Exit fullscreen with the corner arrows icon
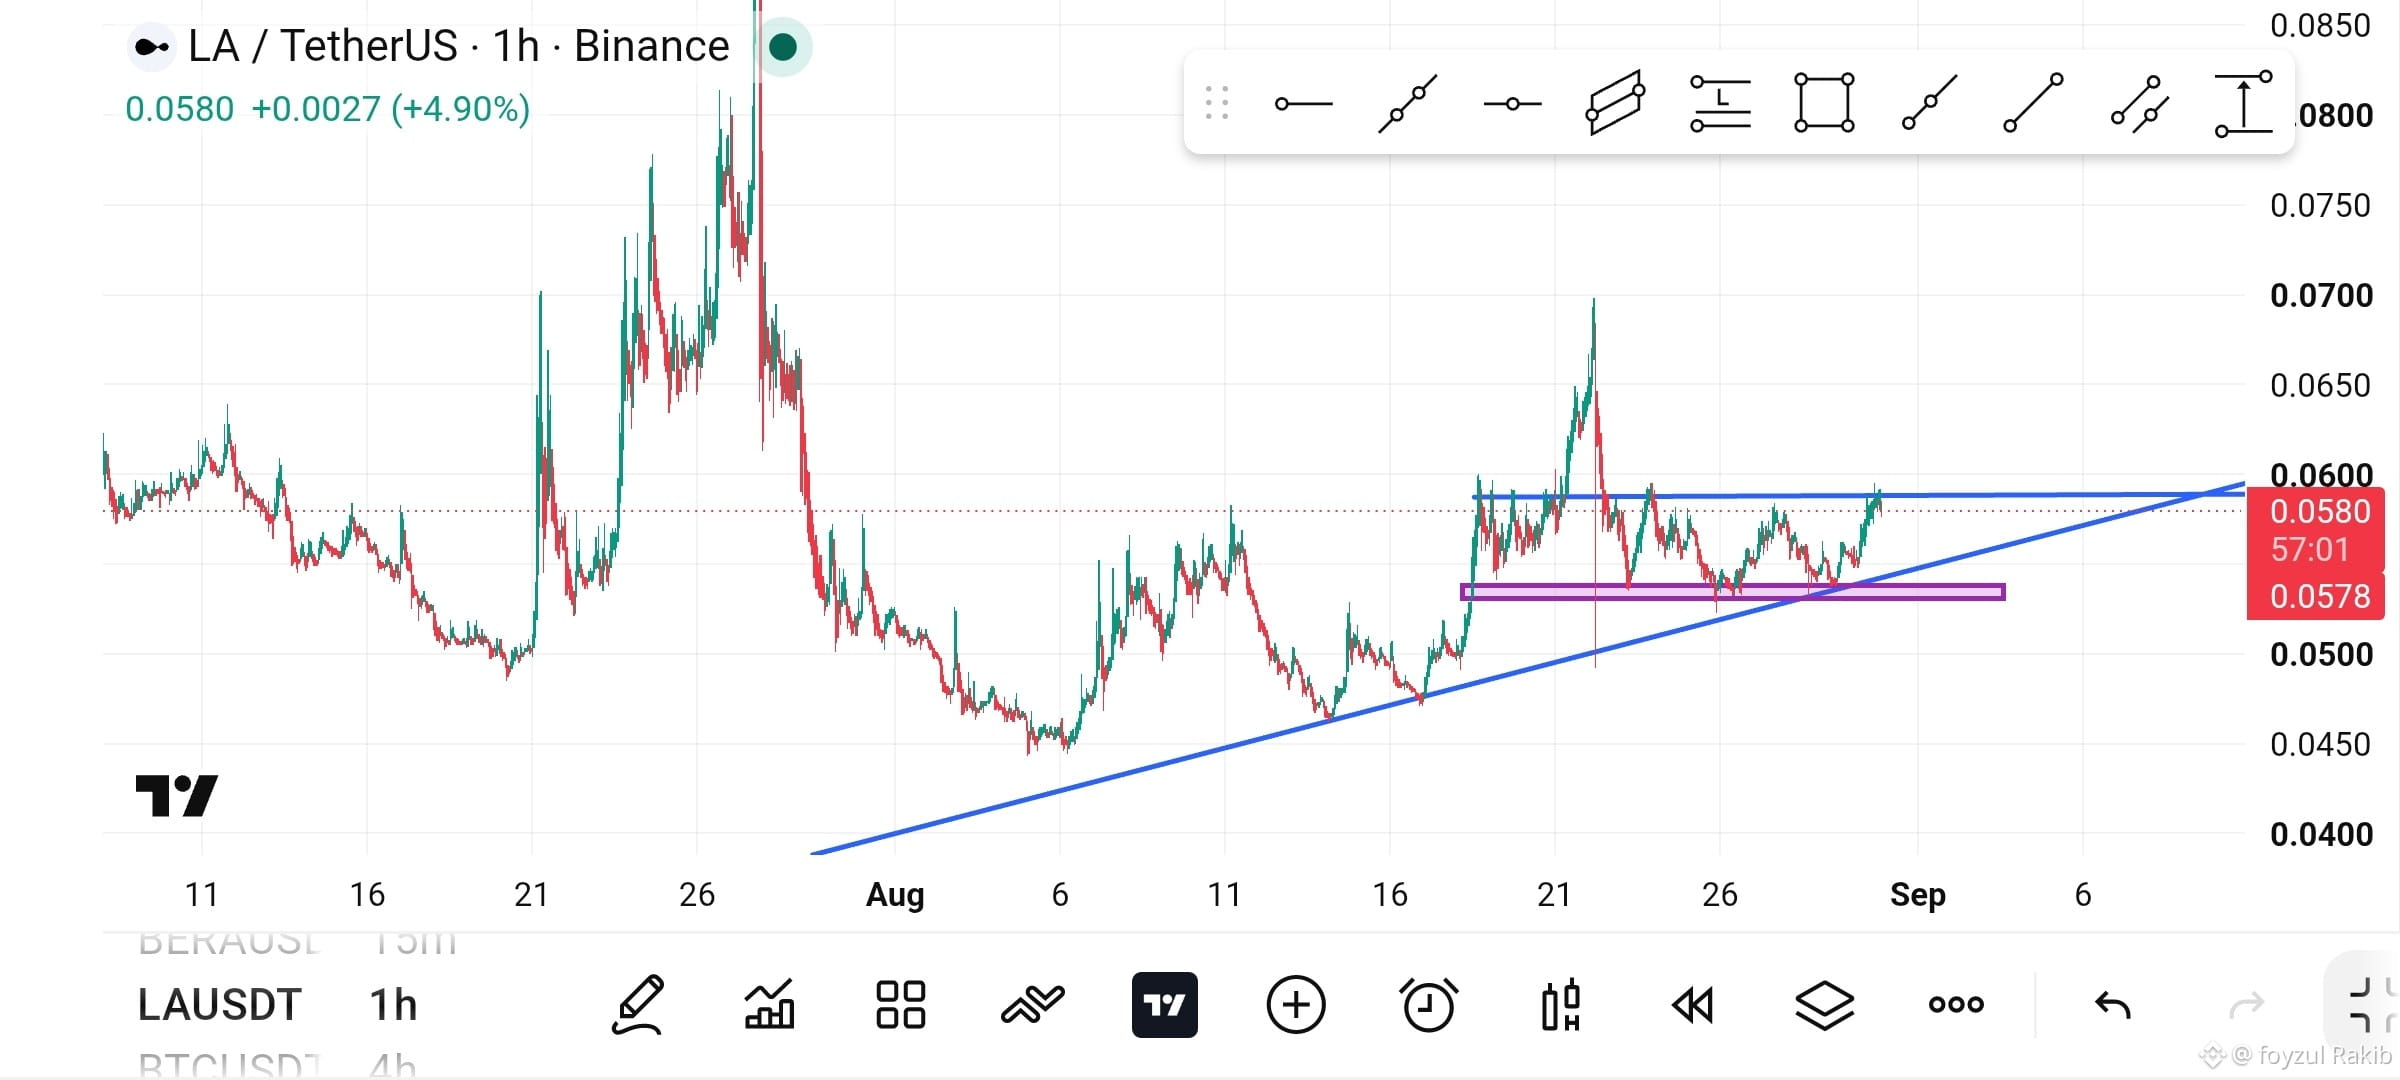This screenshot has width=2400, height=1080. (x=2372, y=1005)
